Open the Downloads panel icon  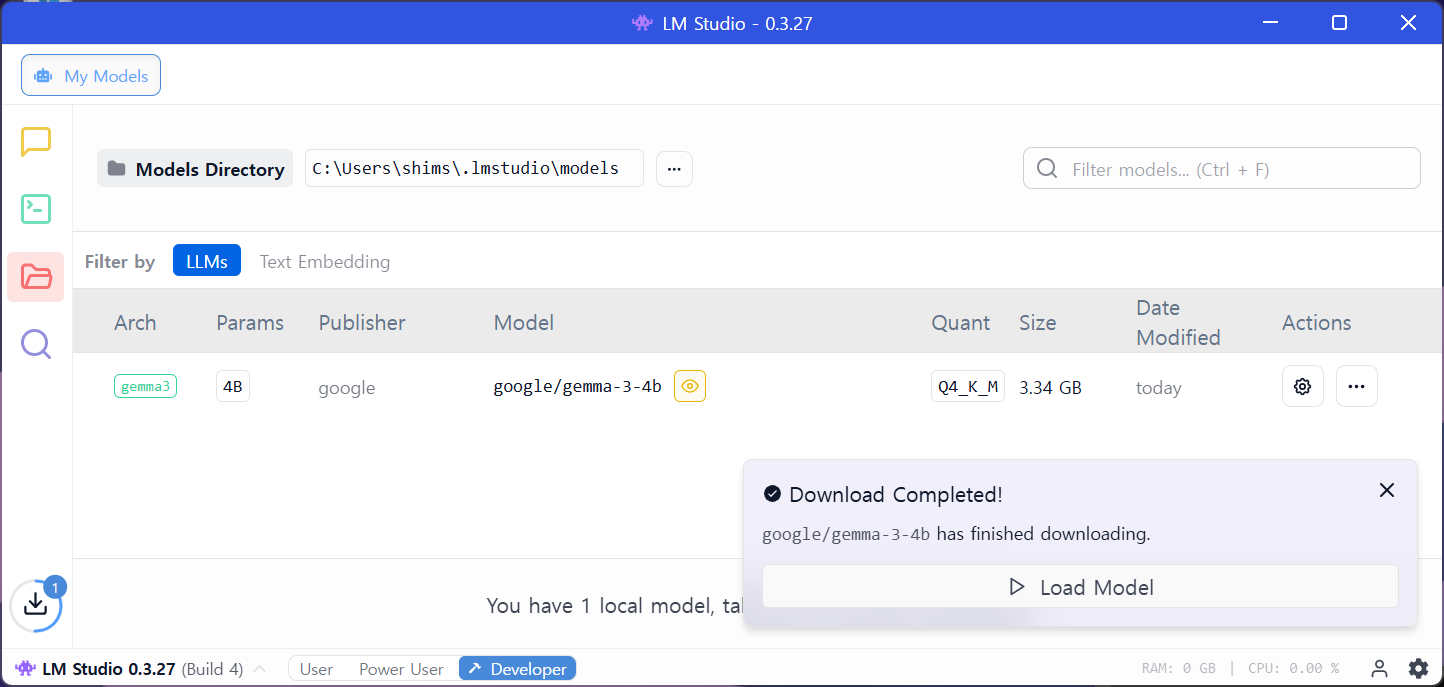coord(35,604)
